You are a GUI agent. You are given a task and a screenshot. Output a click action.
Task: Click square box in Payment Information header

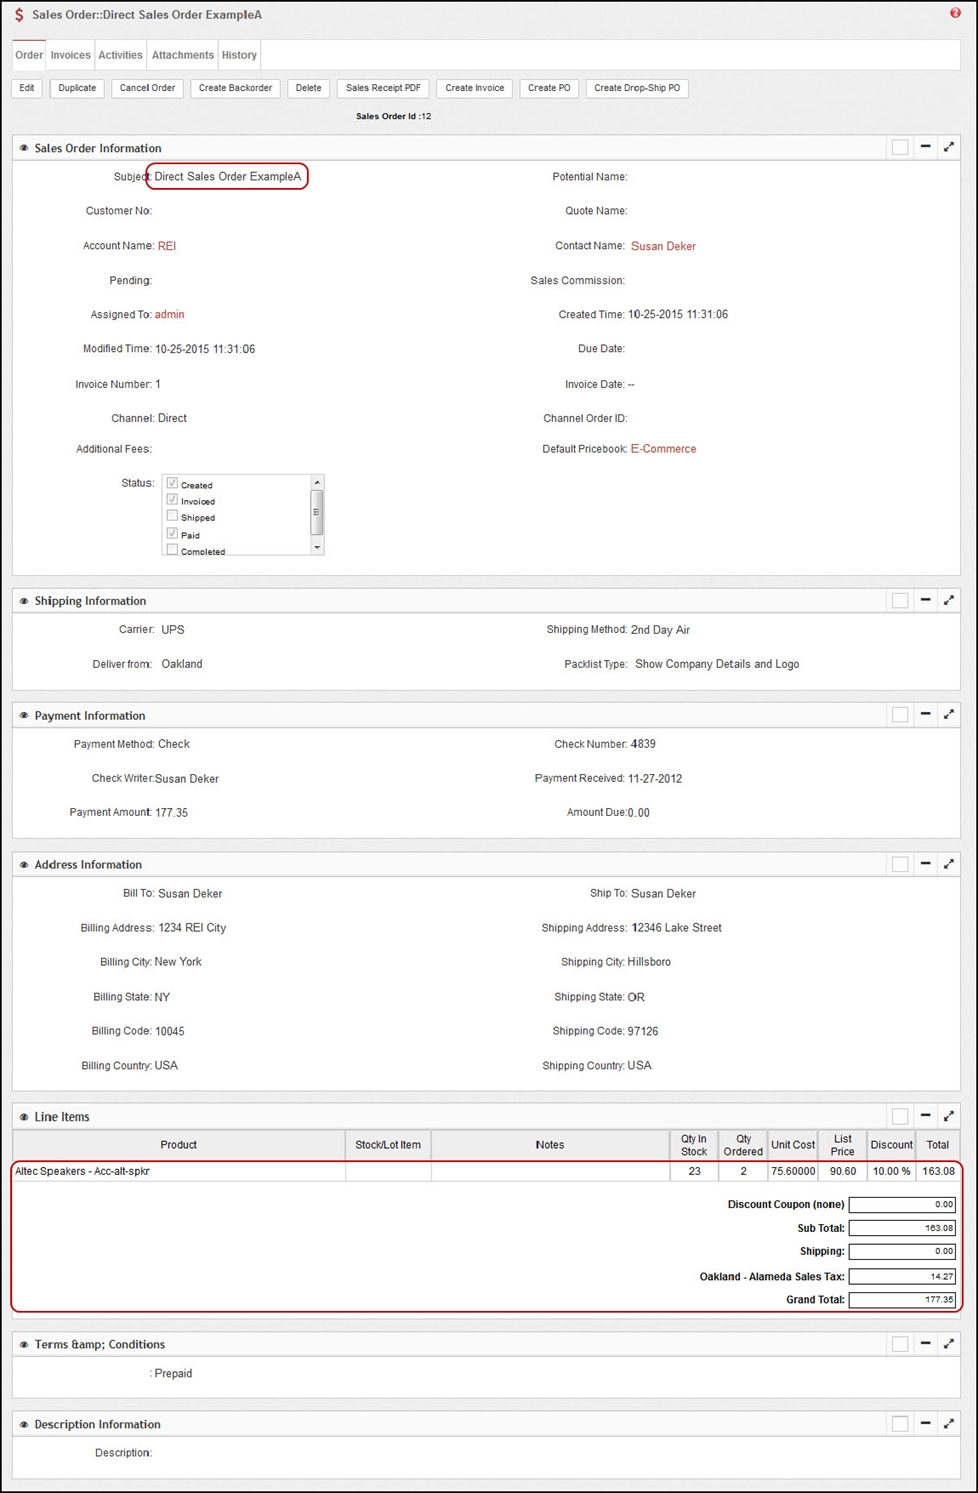coord(900,715)
